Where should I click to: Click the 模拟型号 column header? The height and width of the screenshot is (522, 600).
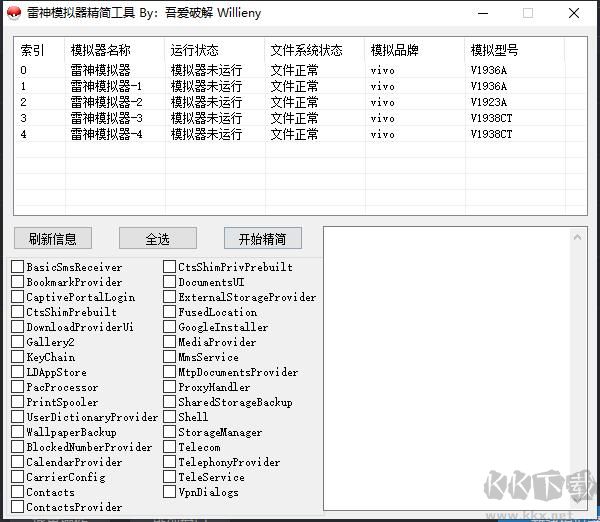point(515,50)
